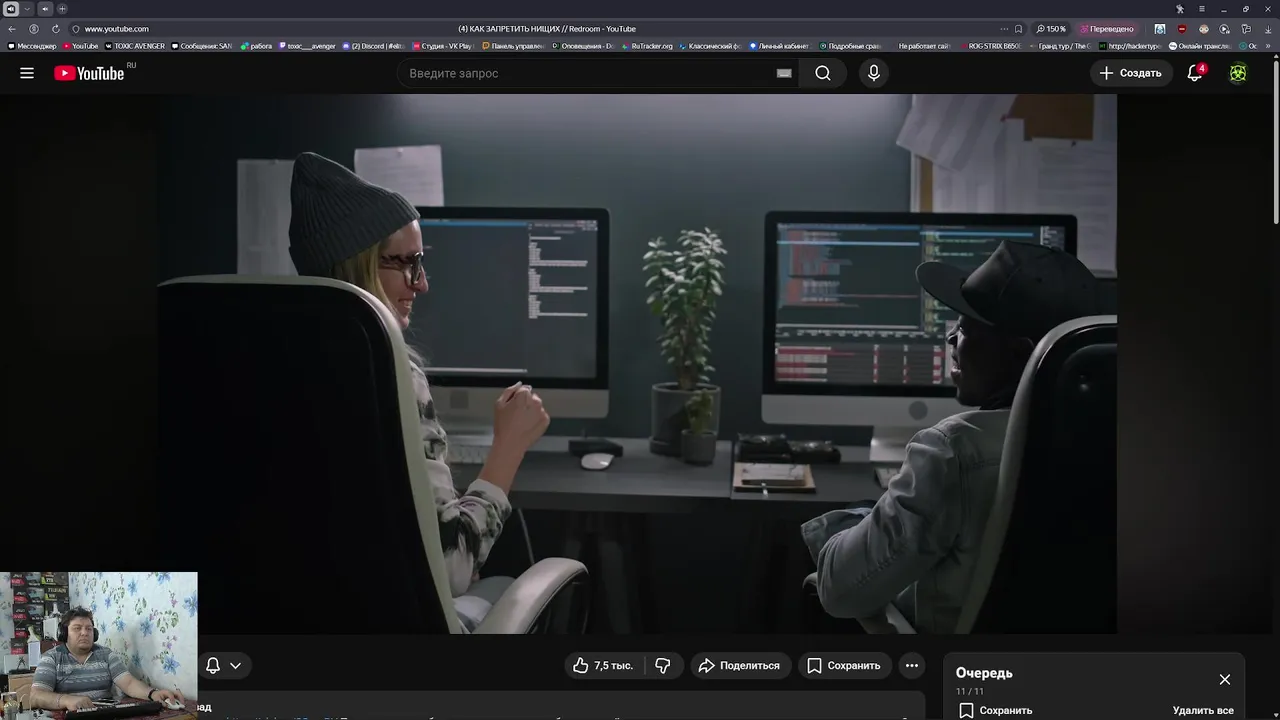Open the Студия - VK Play bookmark
This screenshot has height=720, width=1280.
click(442, 46)
